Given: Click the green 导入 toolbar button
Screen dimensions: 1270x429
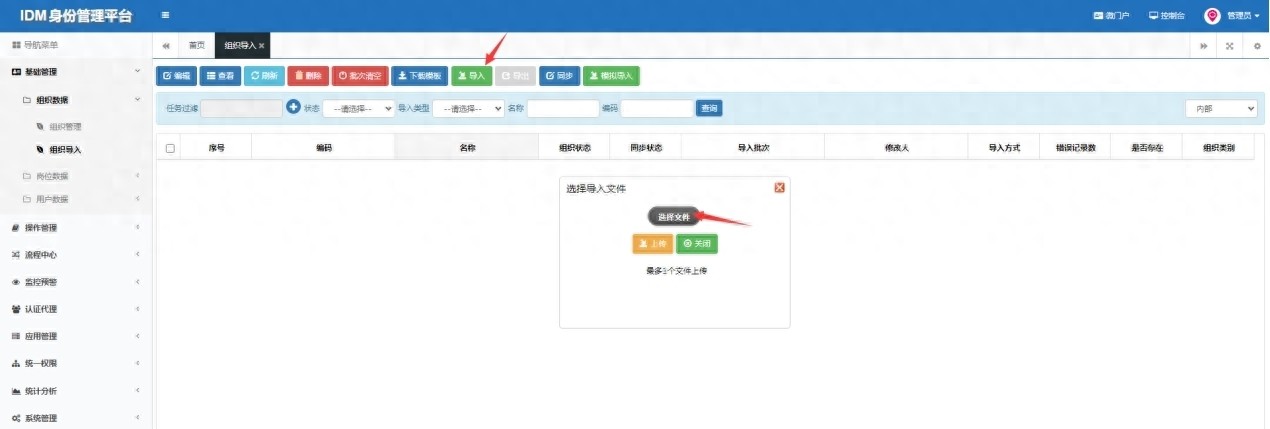Looking at the screenshot, I should (471, 76).
